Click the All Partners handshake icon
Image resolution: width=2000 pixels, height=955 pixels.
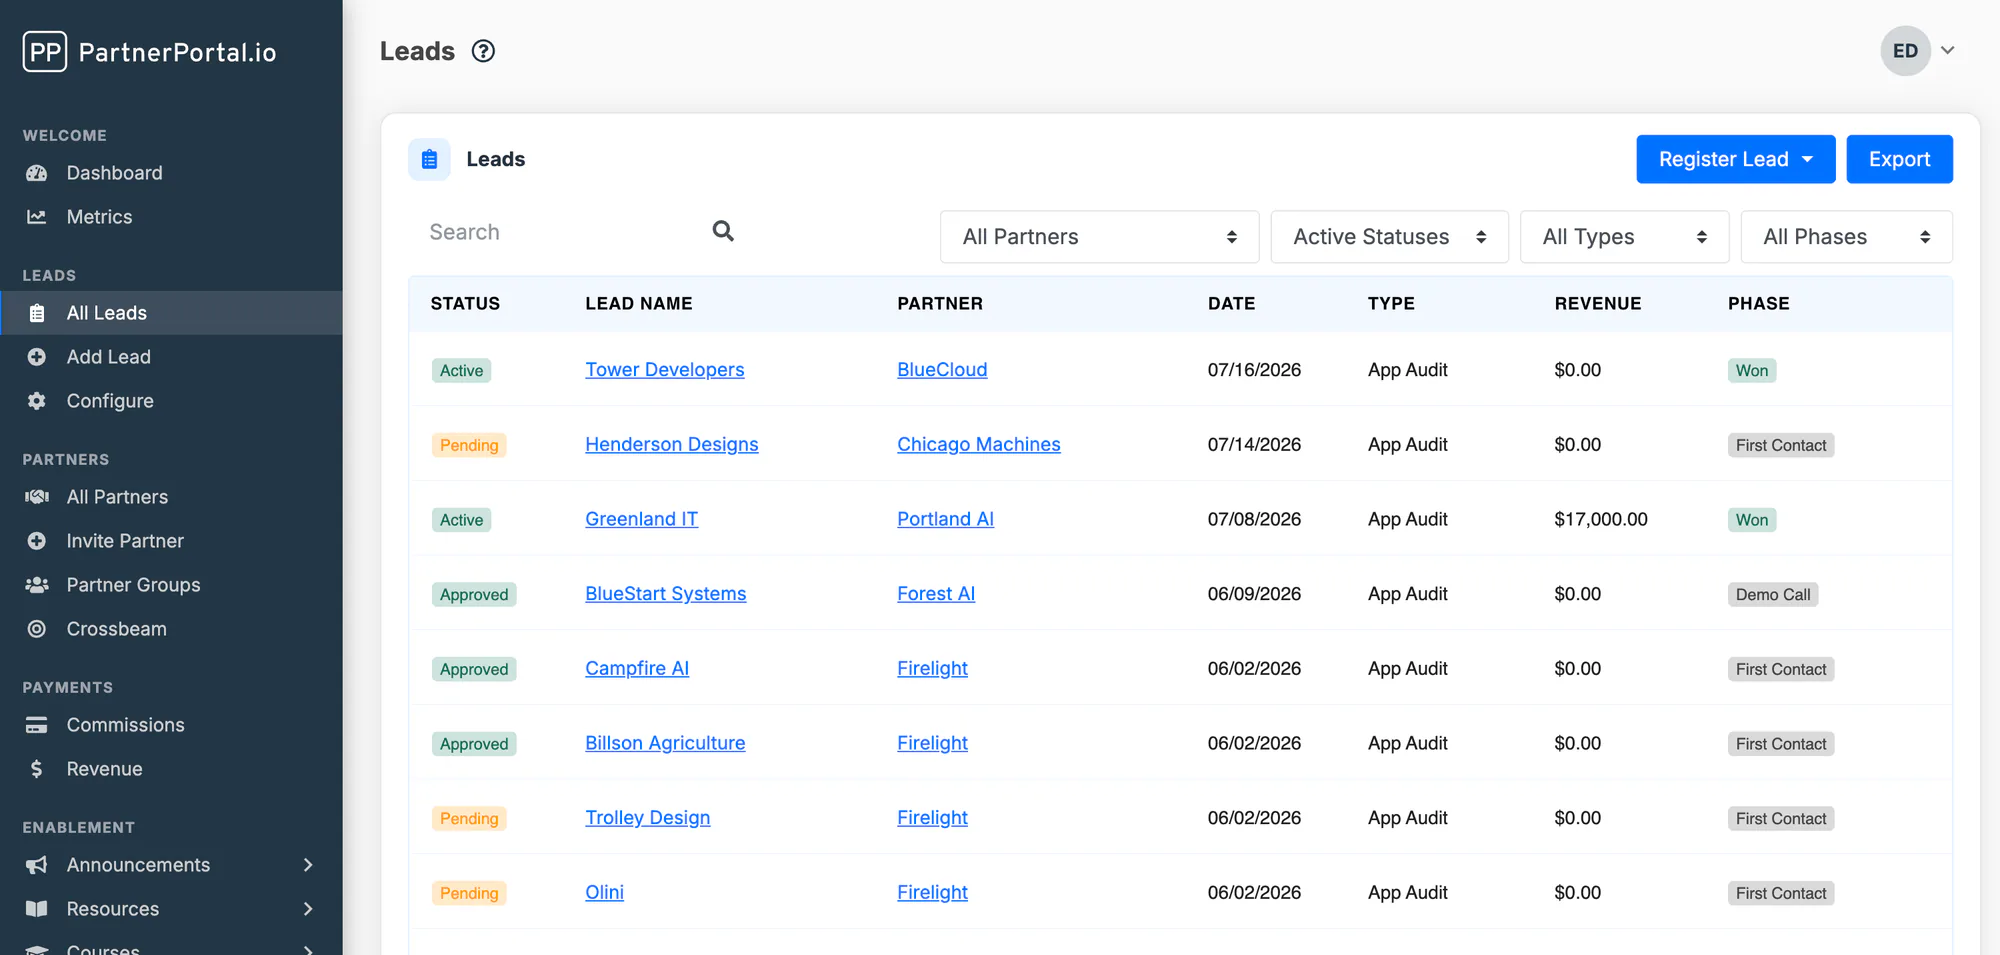[37, 497]
